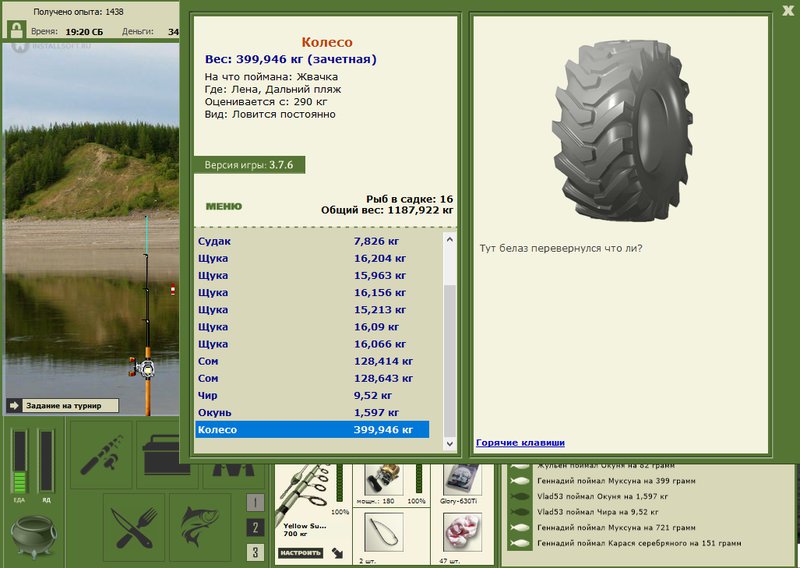This screenshot has height=568, width=800.
Task: Click the fishing reel on the rod
Action: (143, 367)
